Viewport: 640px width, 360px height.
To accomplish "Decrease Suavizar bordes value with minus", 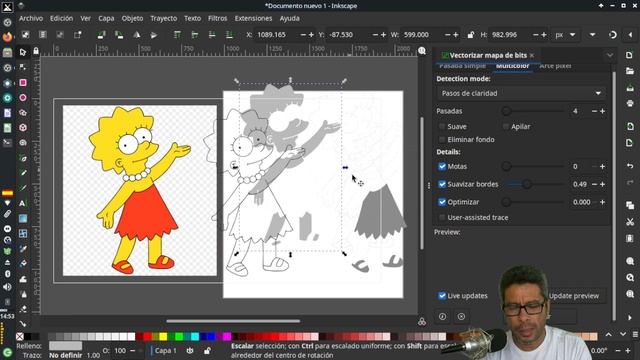I will pyautogui.click(x=594, y=184).
